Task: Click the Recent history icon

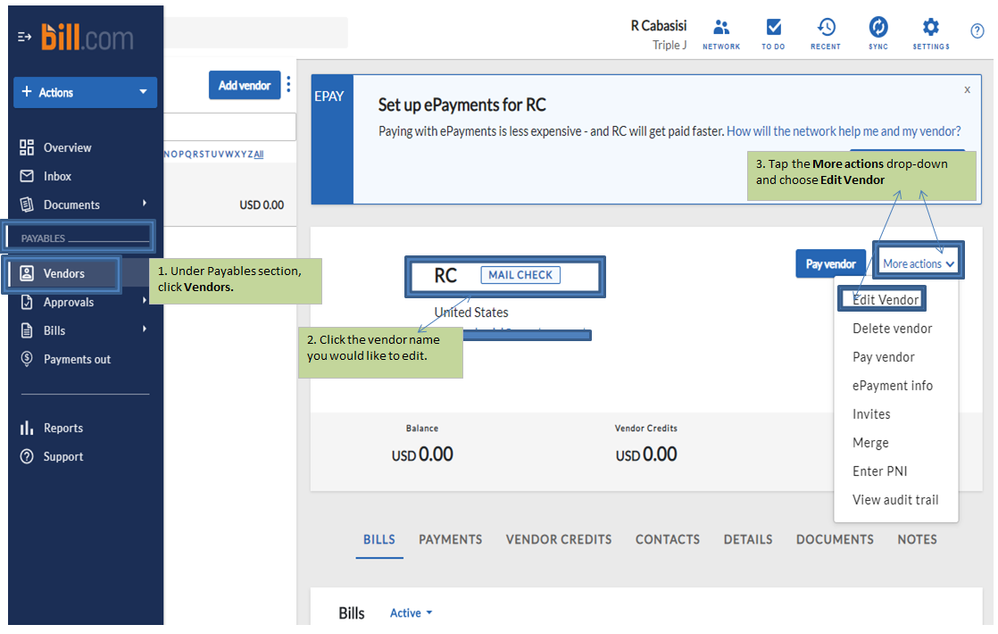Action: pyautogui.click(x=826, y=28)
